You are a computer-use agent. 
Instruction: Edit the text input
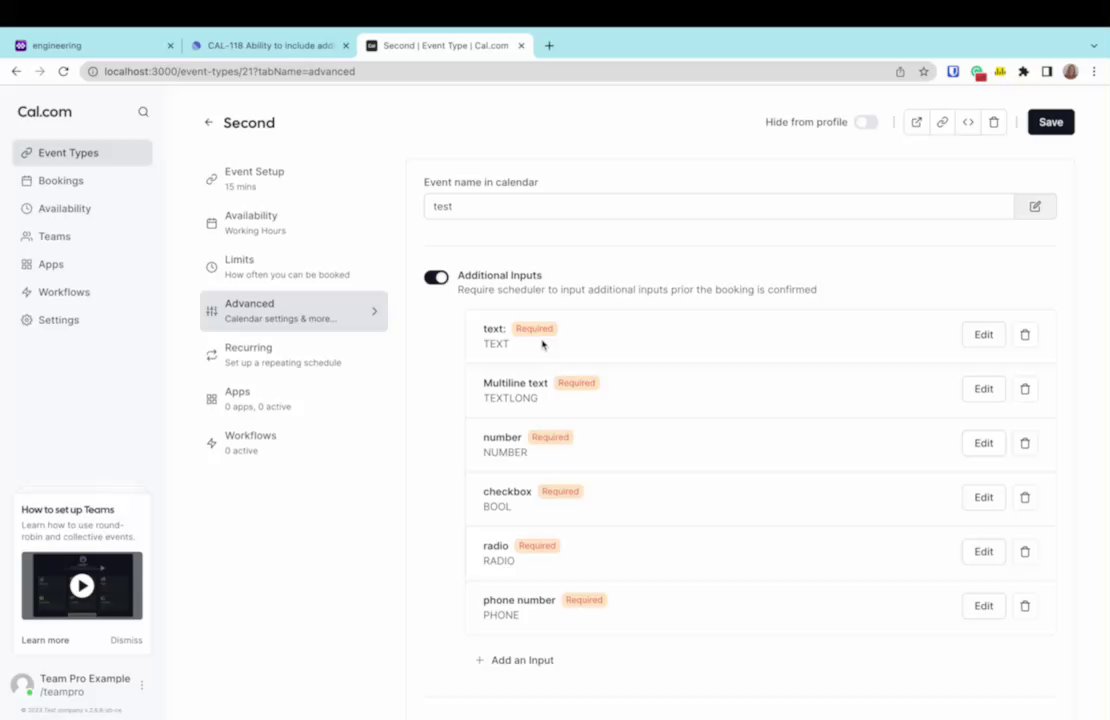tap(983, 335)
